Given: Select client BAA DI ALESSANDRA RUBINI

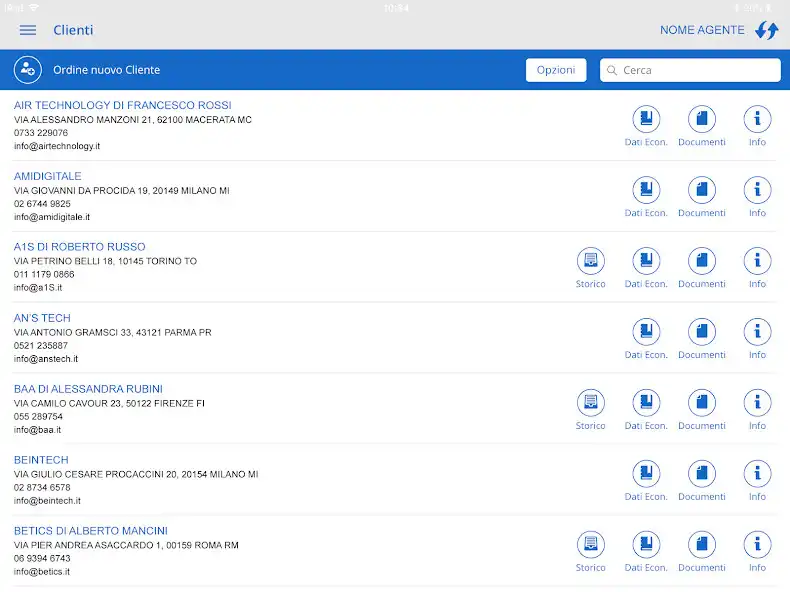Looking at the screenshot, I should (88, 389).
